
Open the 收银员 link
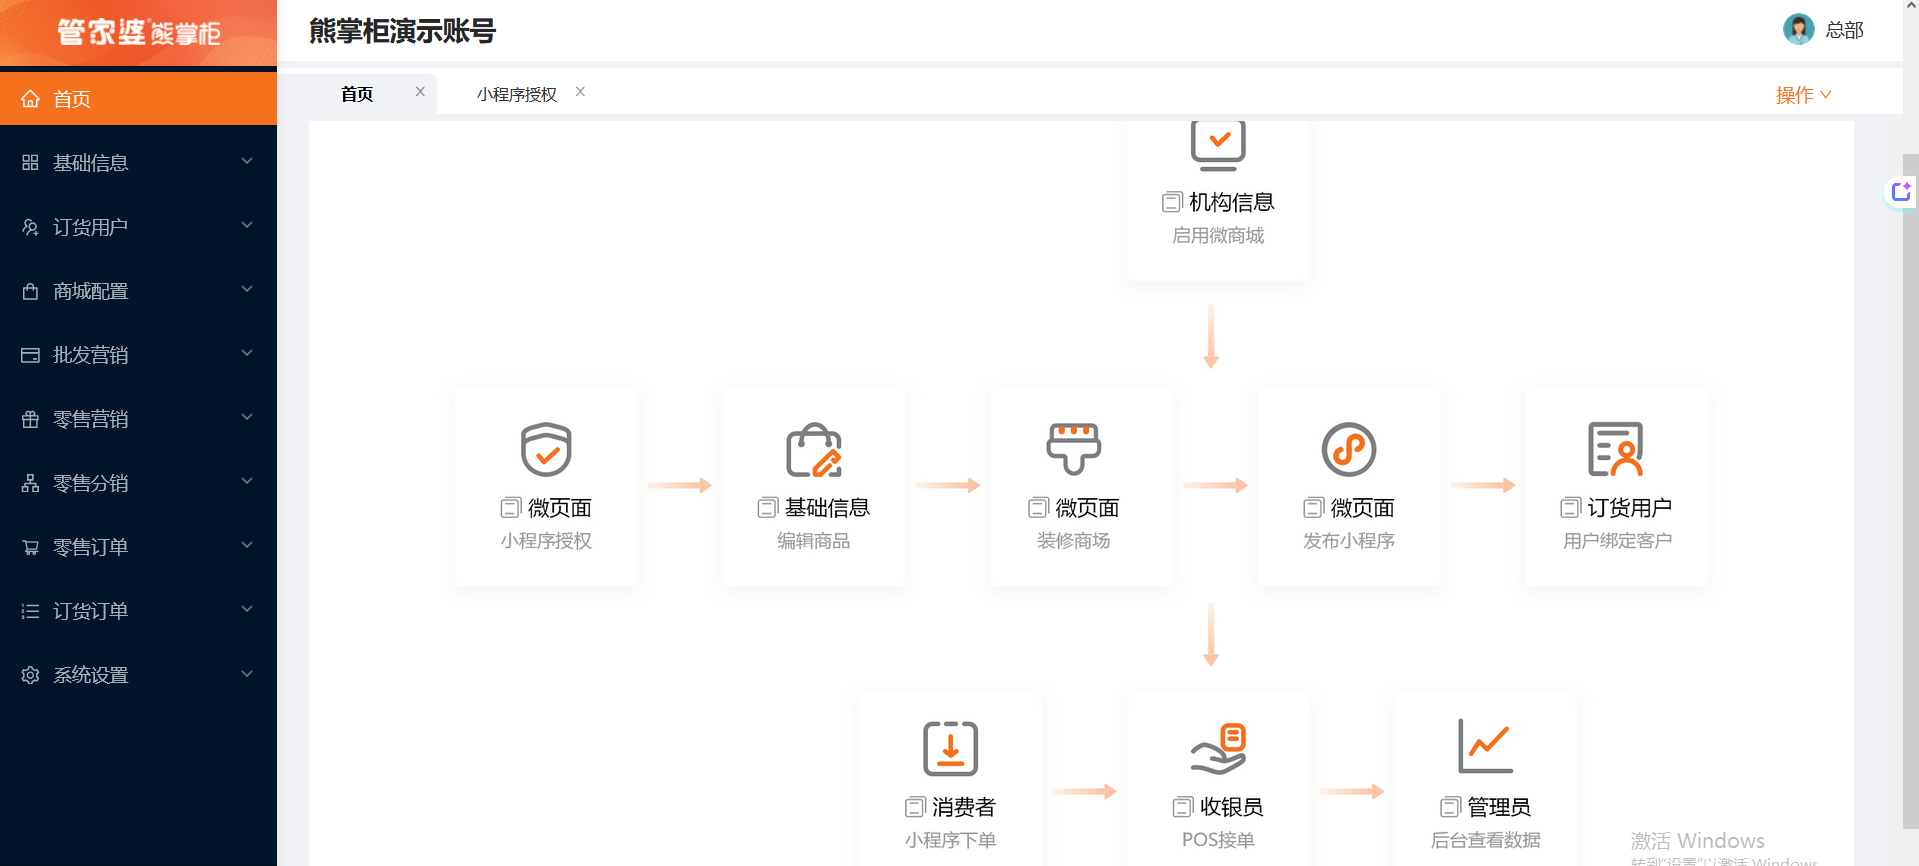(x=1232, y=807)
